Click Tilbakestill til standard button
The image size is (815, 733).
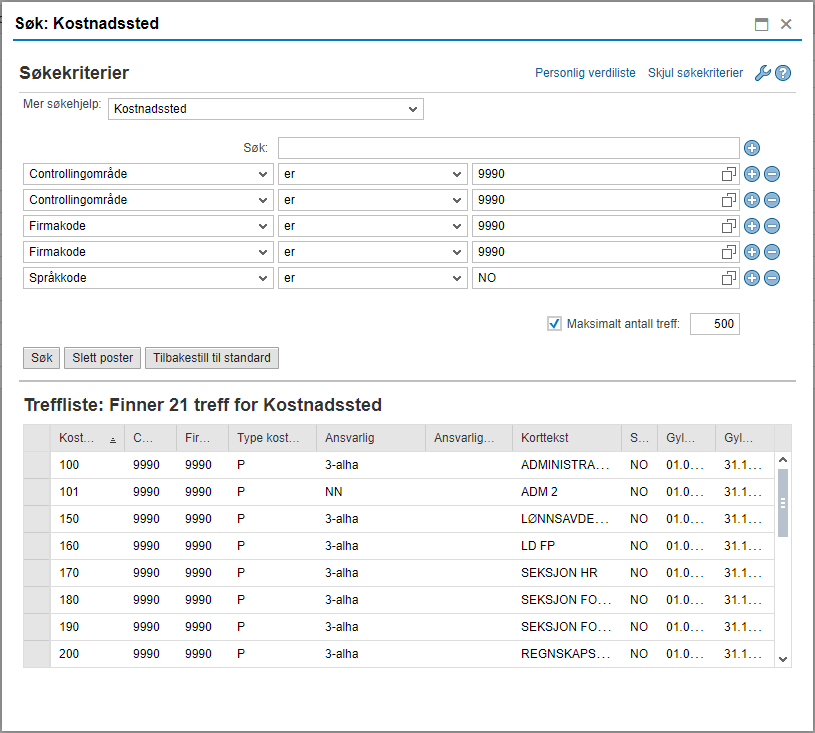212,358
